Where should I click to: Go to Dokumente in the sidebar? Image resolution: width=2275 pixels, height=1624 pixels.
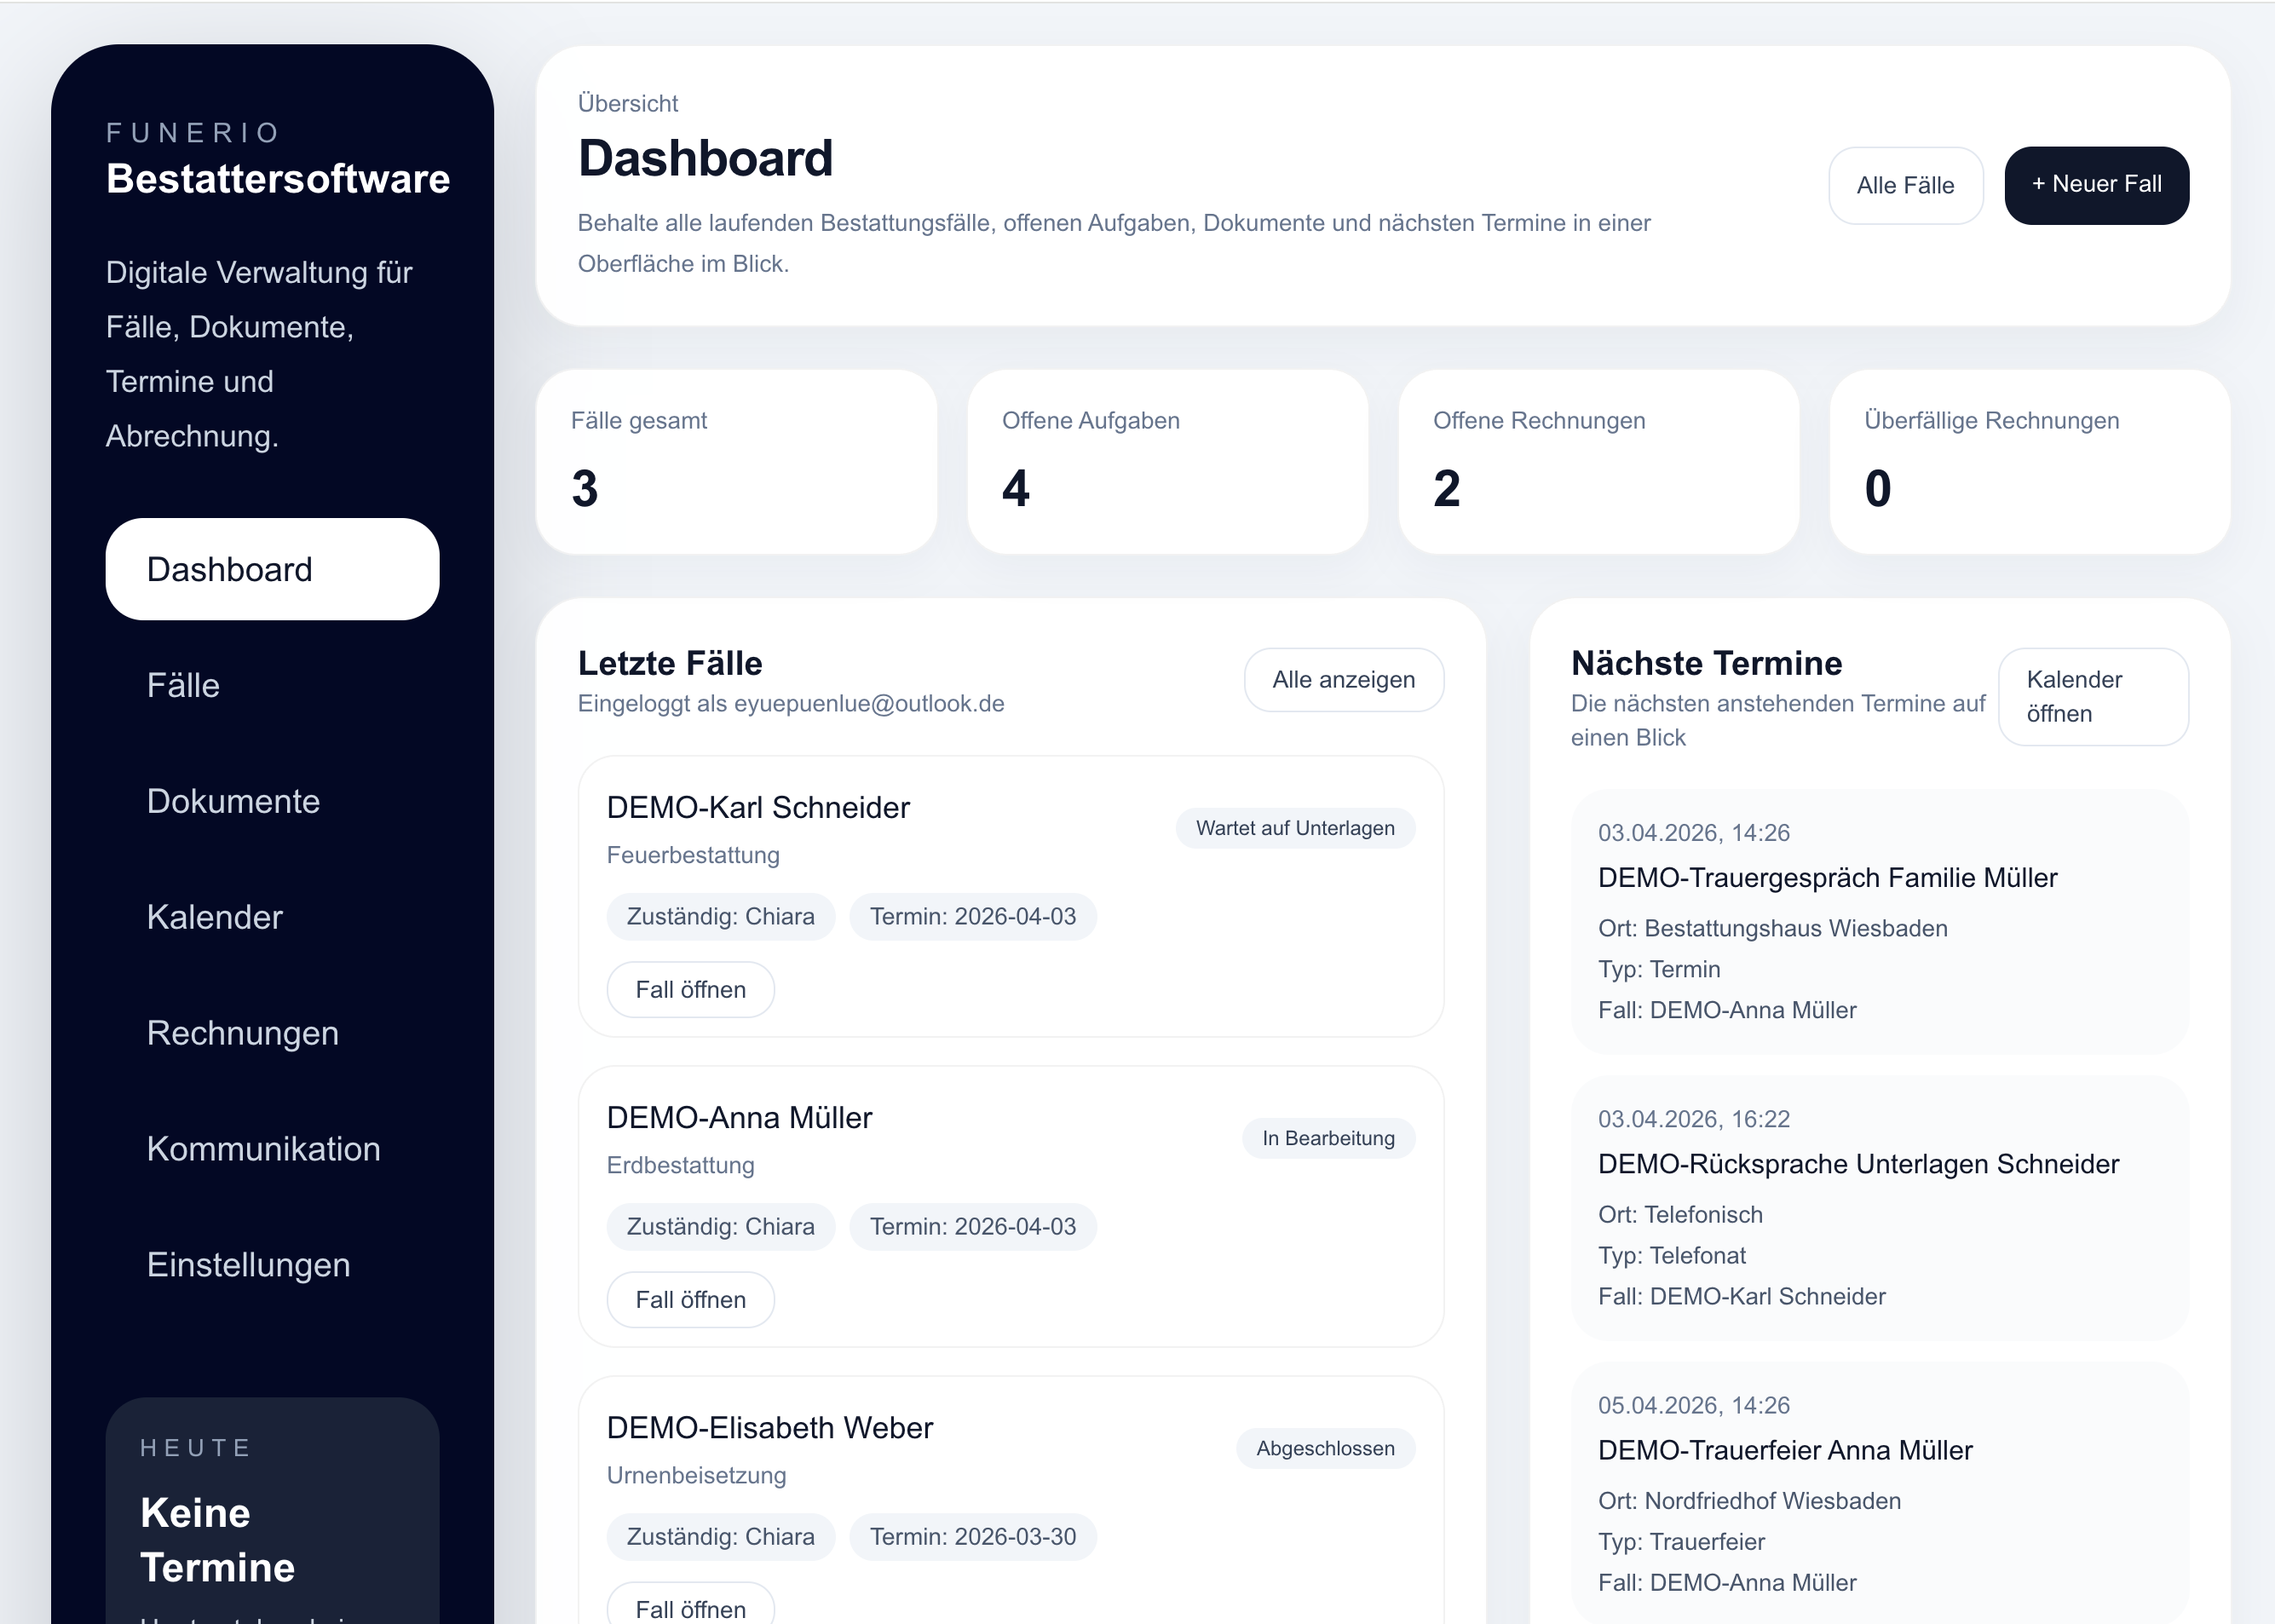(x=233, y=801)
